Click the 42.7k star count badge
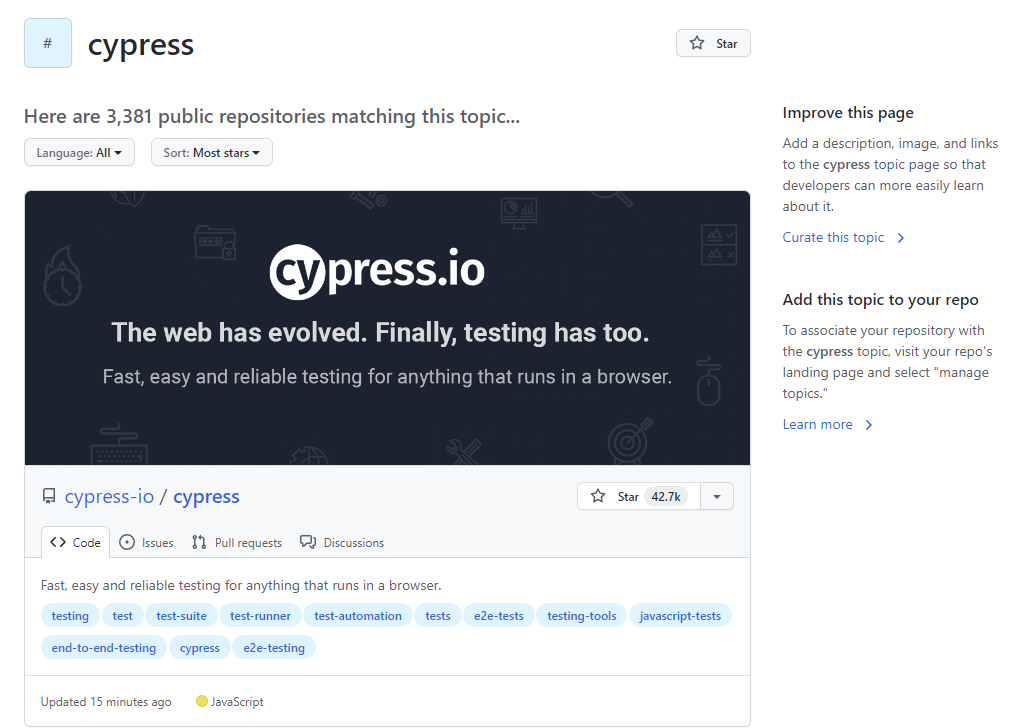1028x728 pixels. point(666,496)
